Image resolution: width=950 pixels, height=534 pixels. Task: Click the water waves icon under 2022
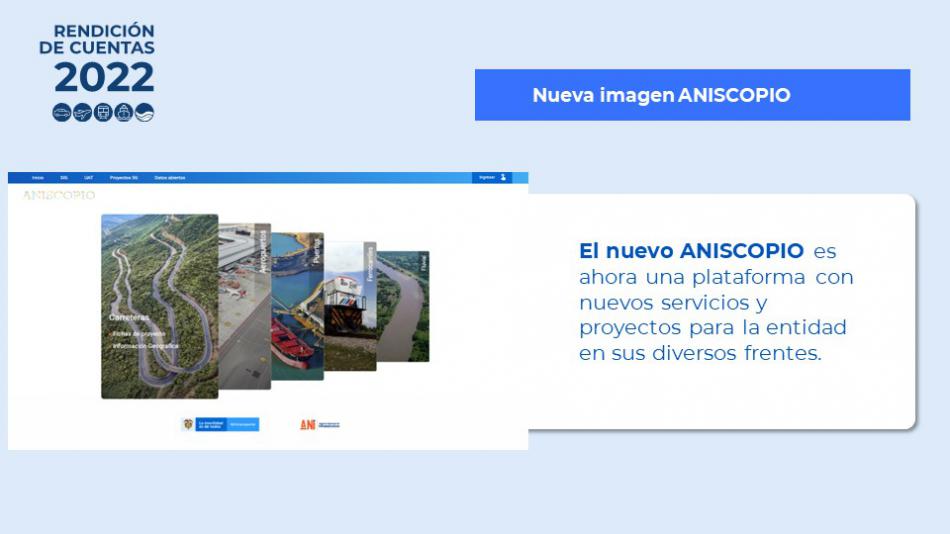[144, 113]
